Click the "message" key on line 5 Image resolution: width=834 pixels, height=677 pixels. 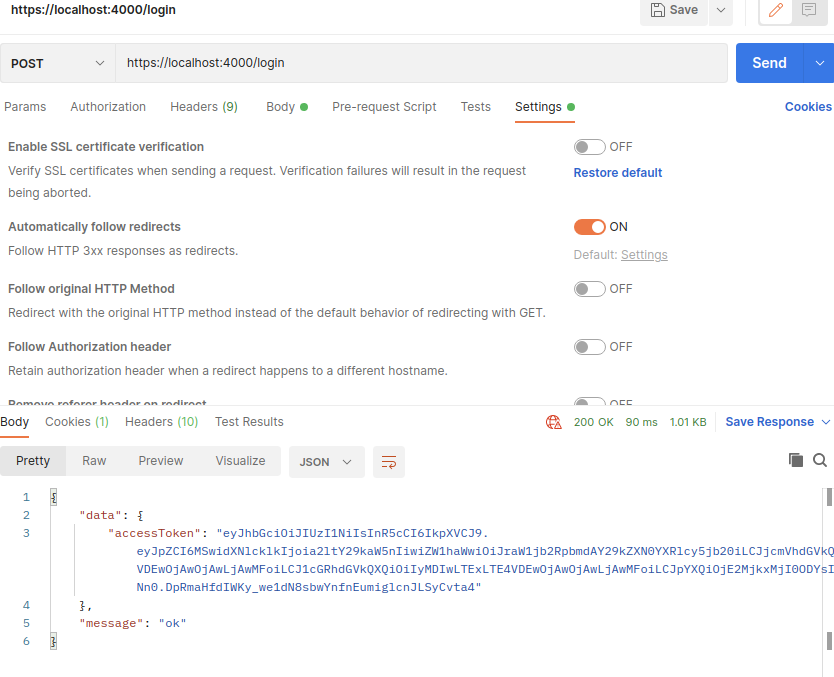[x=111, y=623]
